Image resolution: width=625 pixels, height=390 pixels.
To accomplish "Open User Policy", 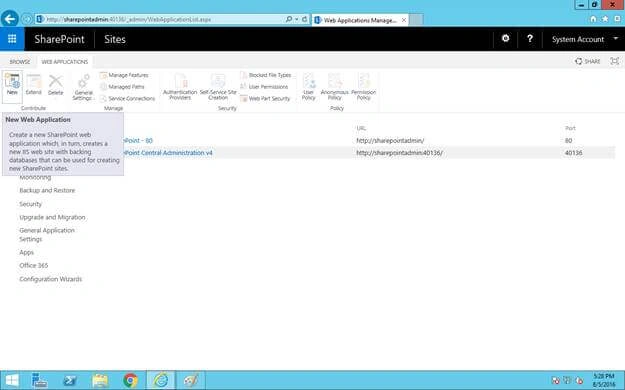I will [309, 87].
